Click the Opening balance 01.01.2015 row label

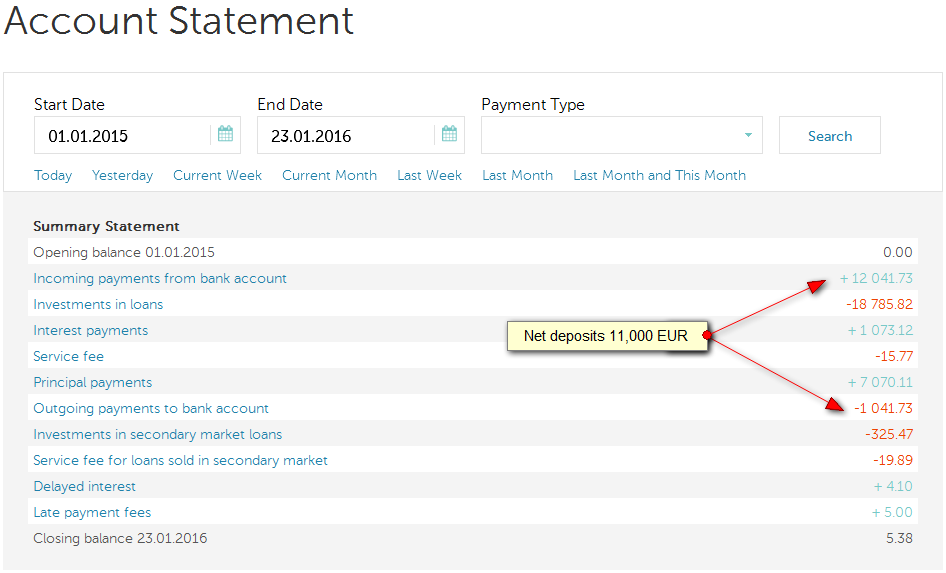(x=124, y=252)
